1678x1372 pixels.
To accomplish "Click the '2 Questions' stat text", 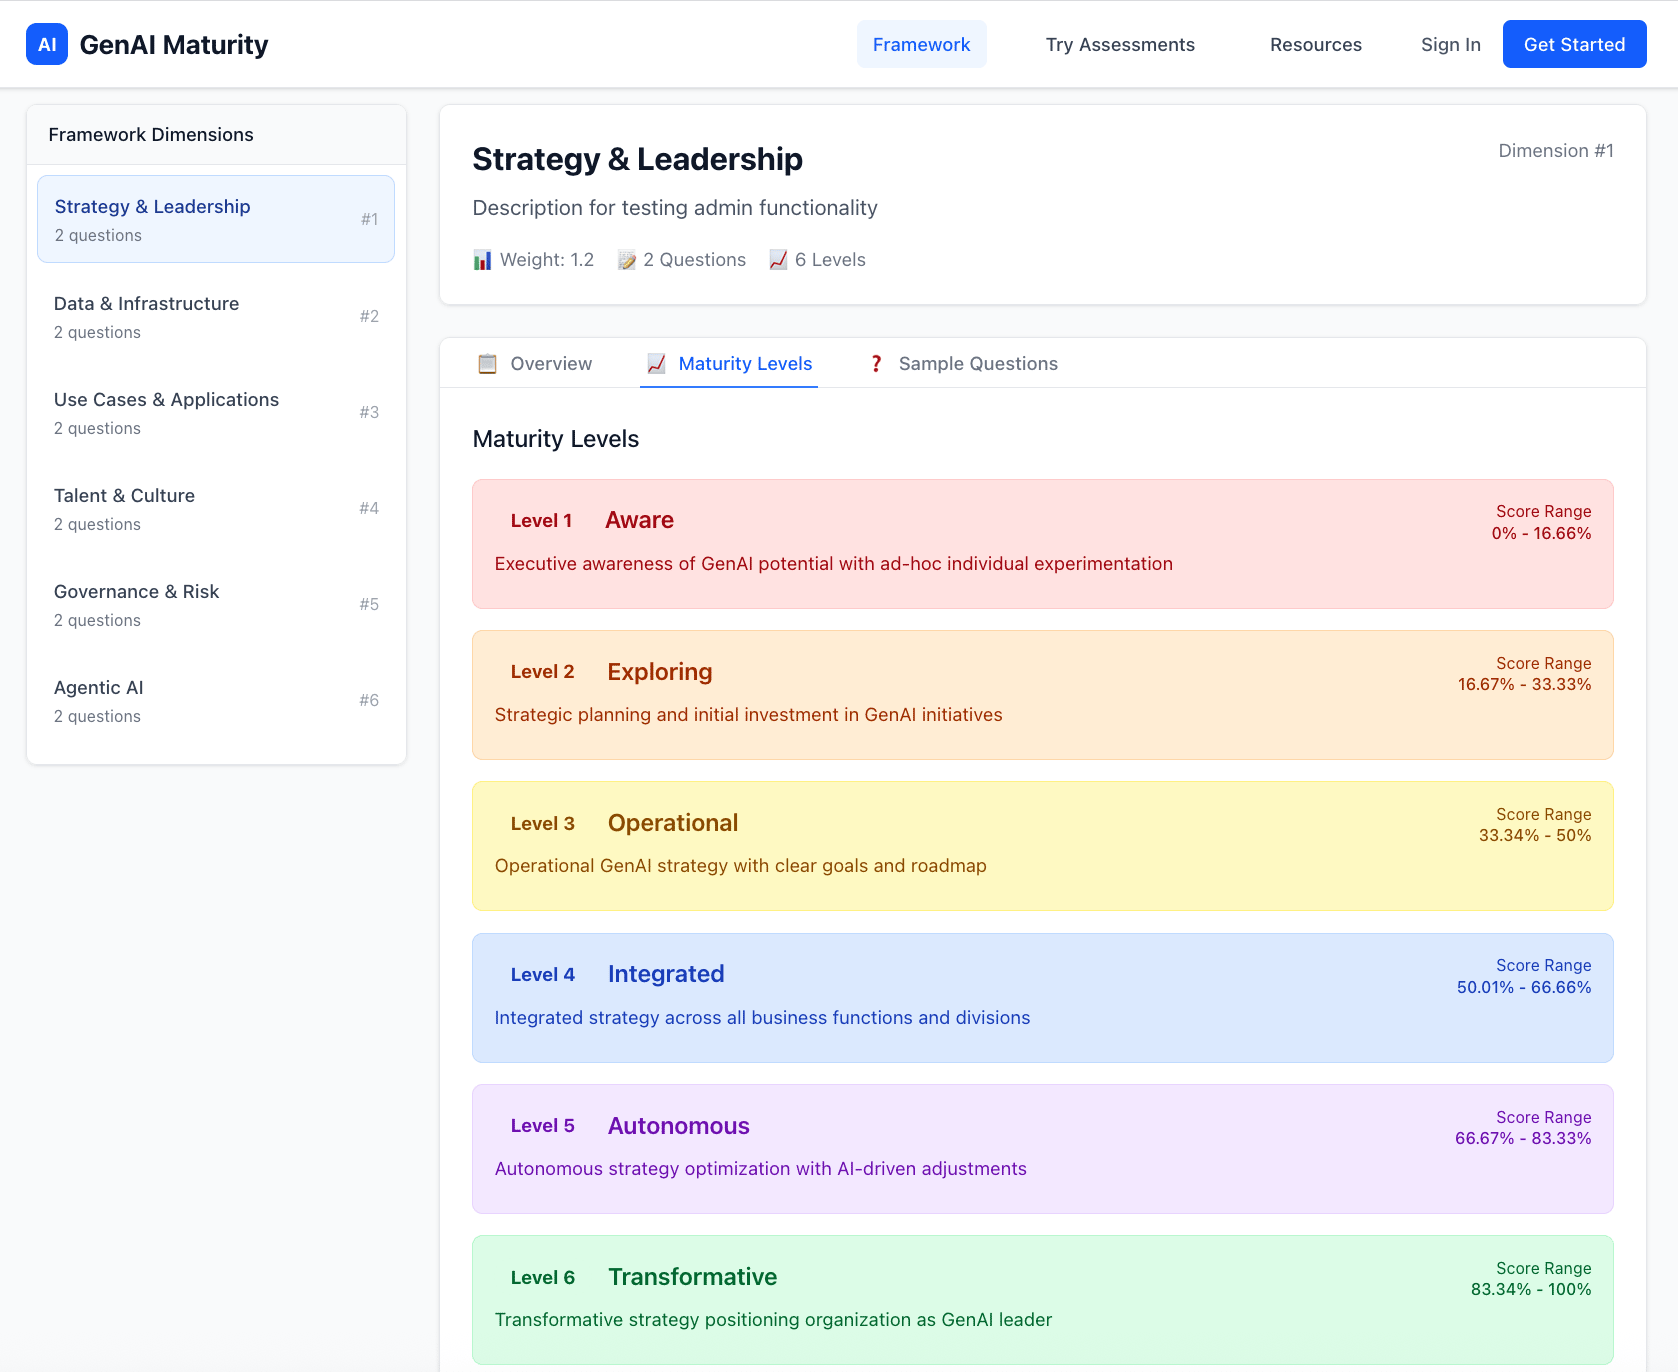I will [694, 260].
